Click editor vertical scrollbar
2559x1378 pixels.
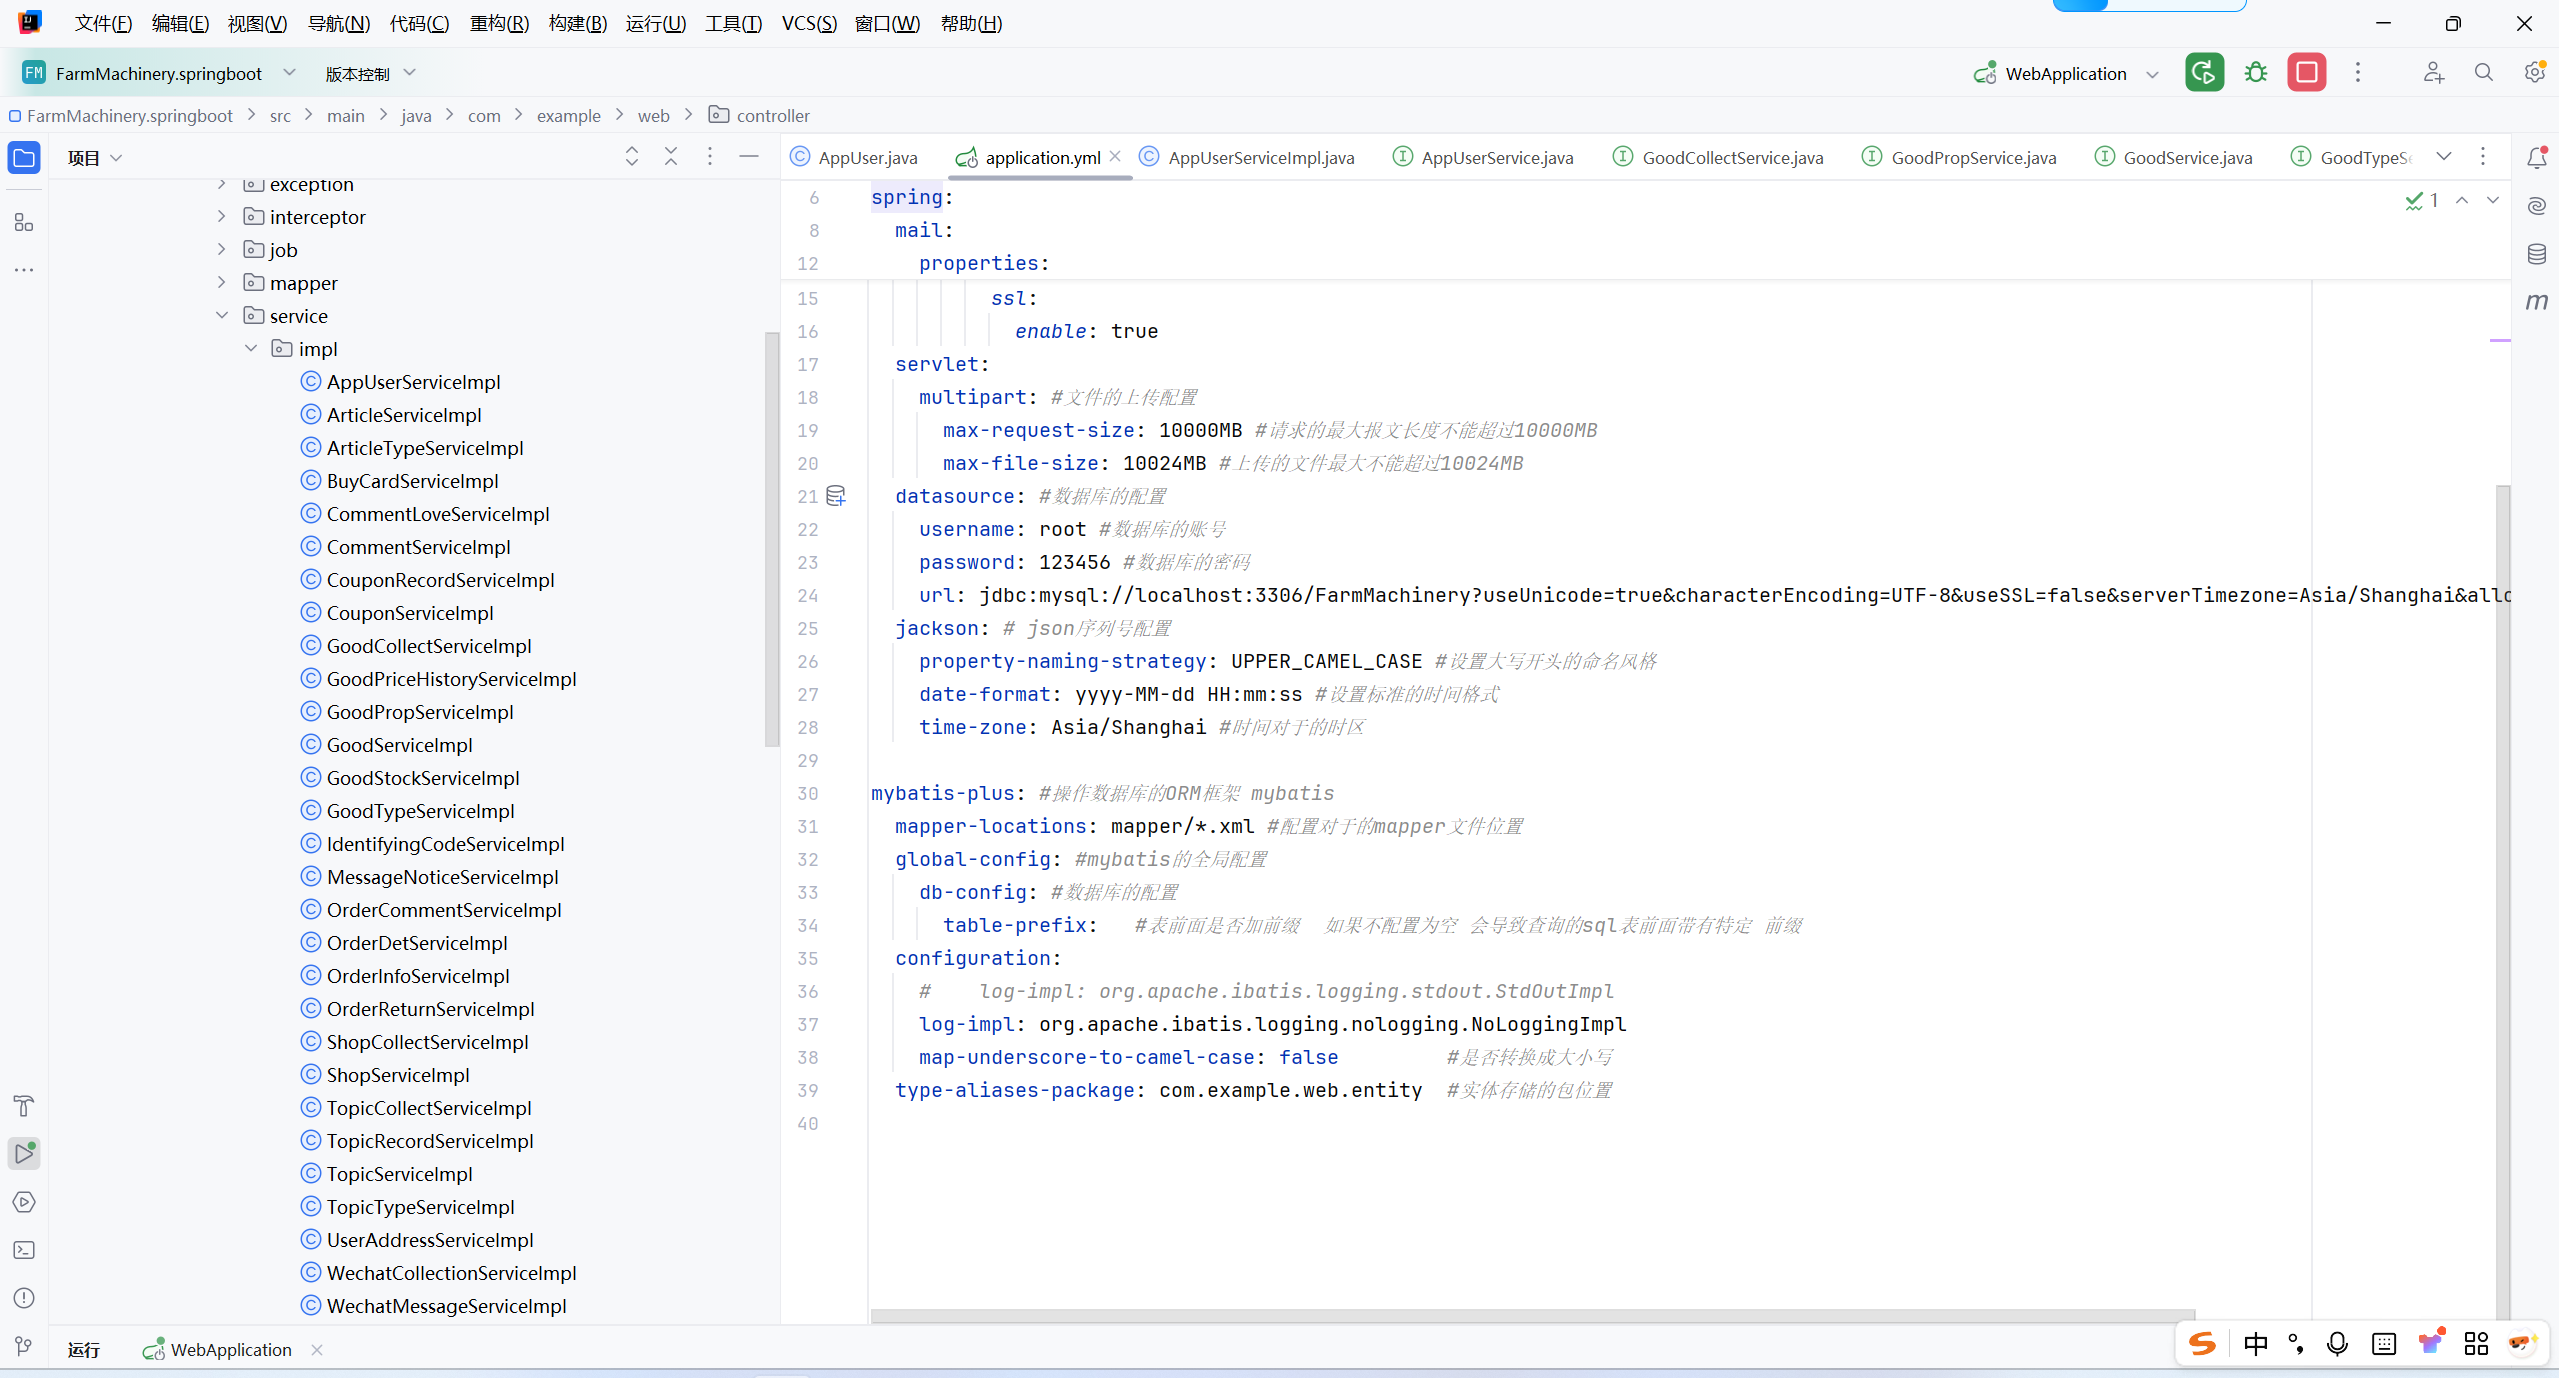click(2503, 900)
